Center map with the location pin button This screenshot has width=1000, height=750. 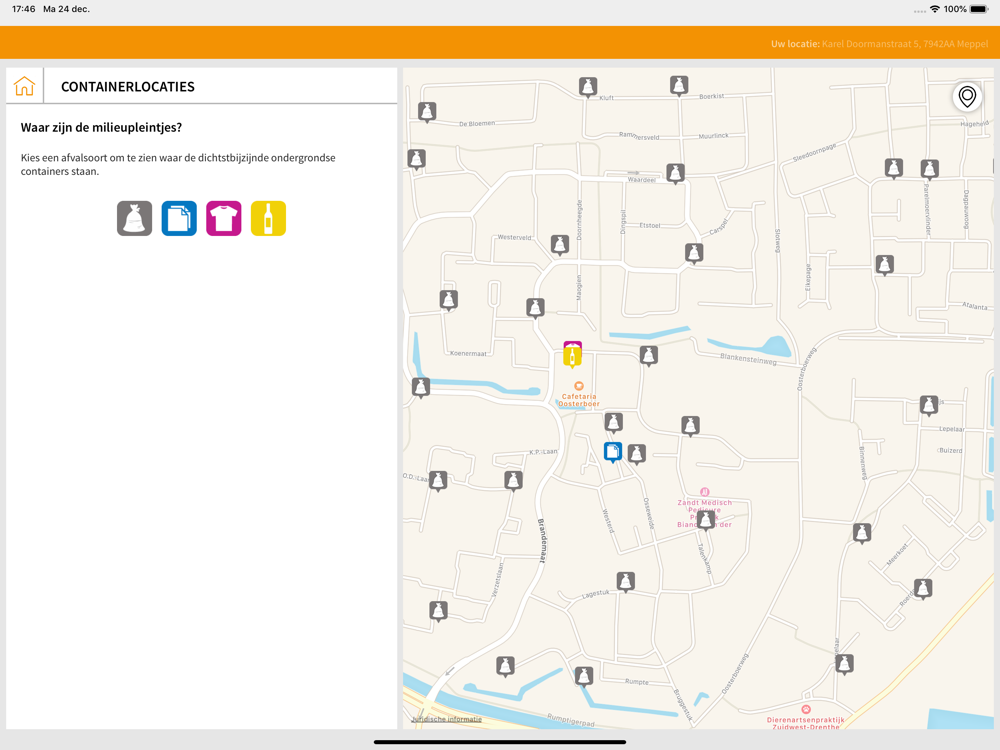pyautogui.click(x=967, y=96)
